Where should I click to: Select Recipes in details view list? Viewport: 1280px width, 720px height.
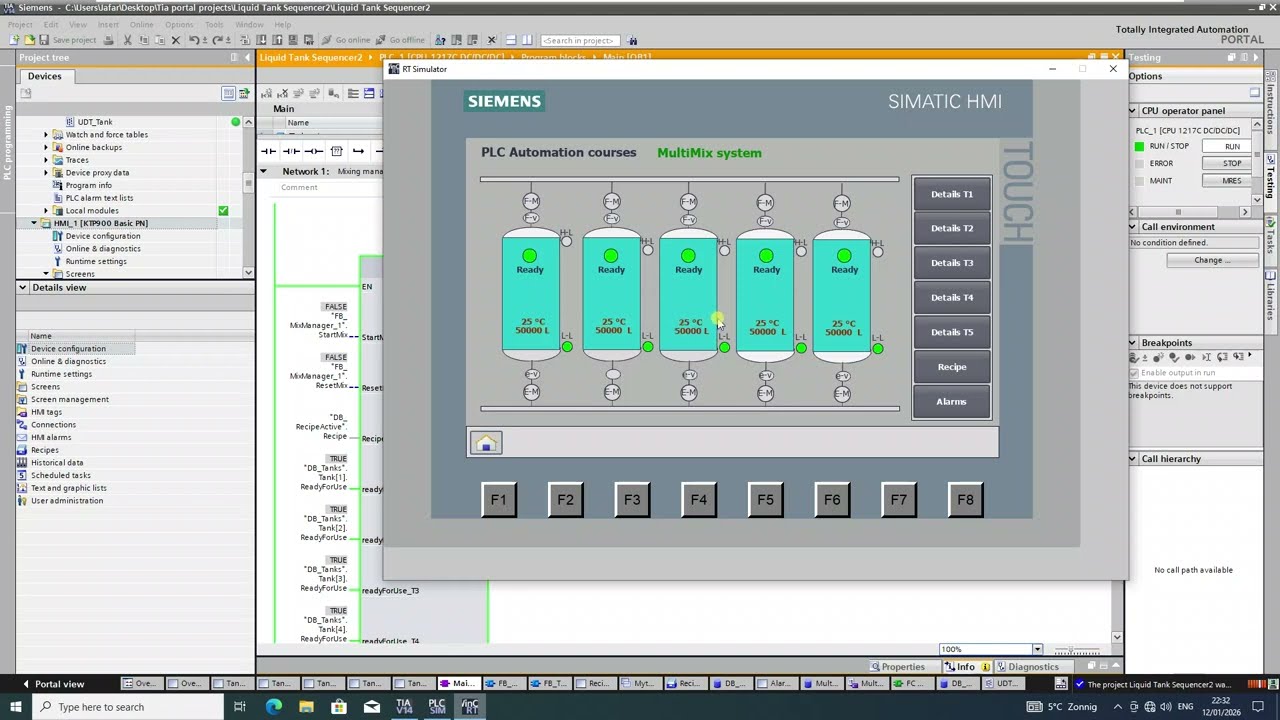[x=45, y=450]
